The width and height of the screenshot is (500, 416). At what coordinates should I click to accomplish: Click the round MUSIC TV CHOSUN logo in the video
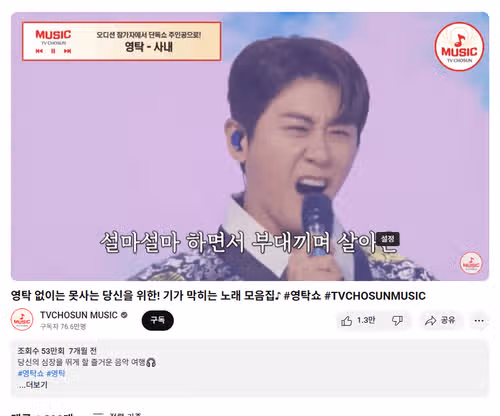point(459,47)
